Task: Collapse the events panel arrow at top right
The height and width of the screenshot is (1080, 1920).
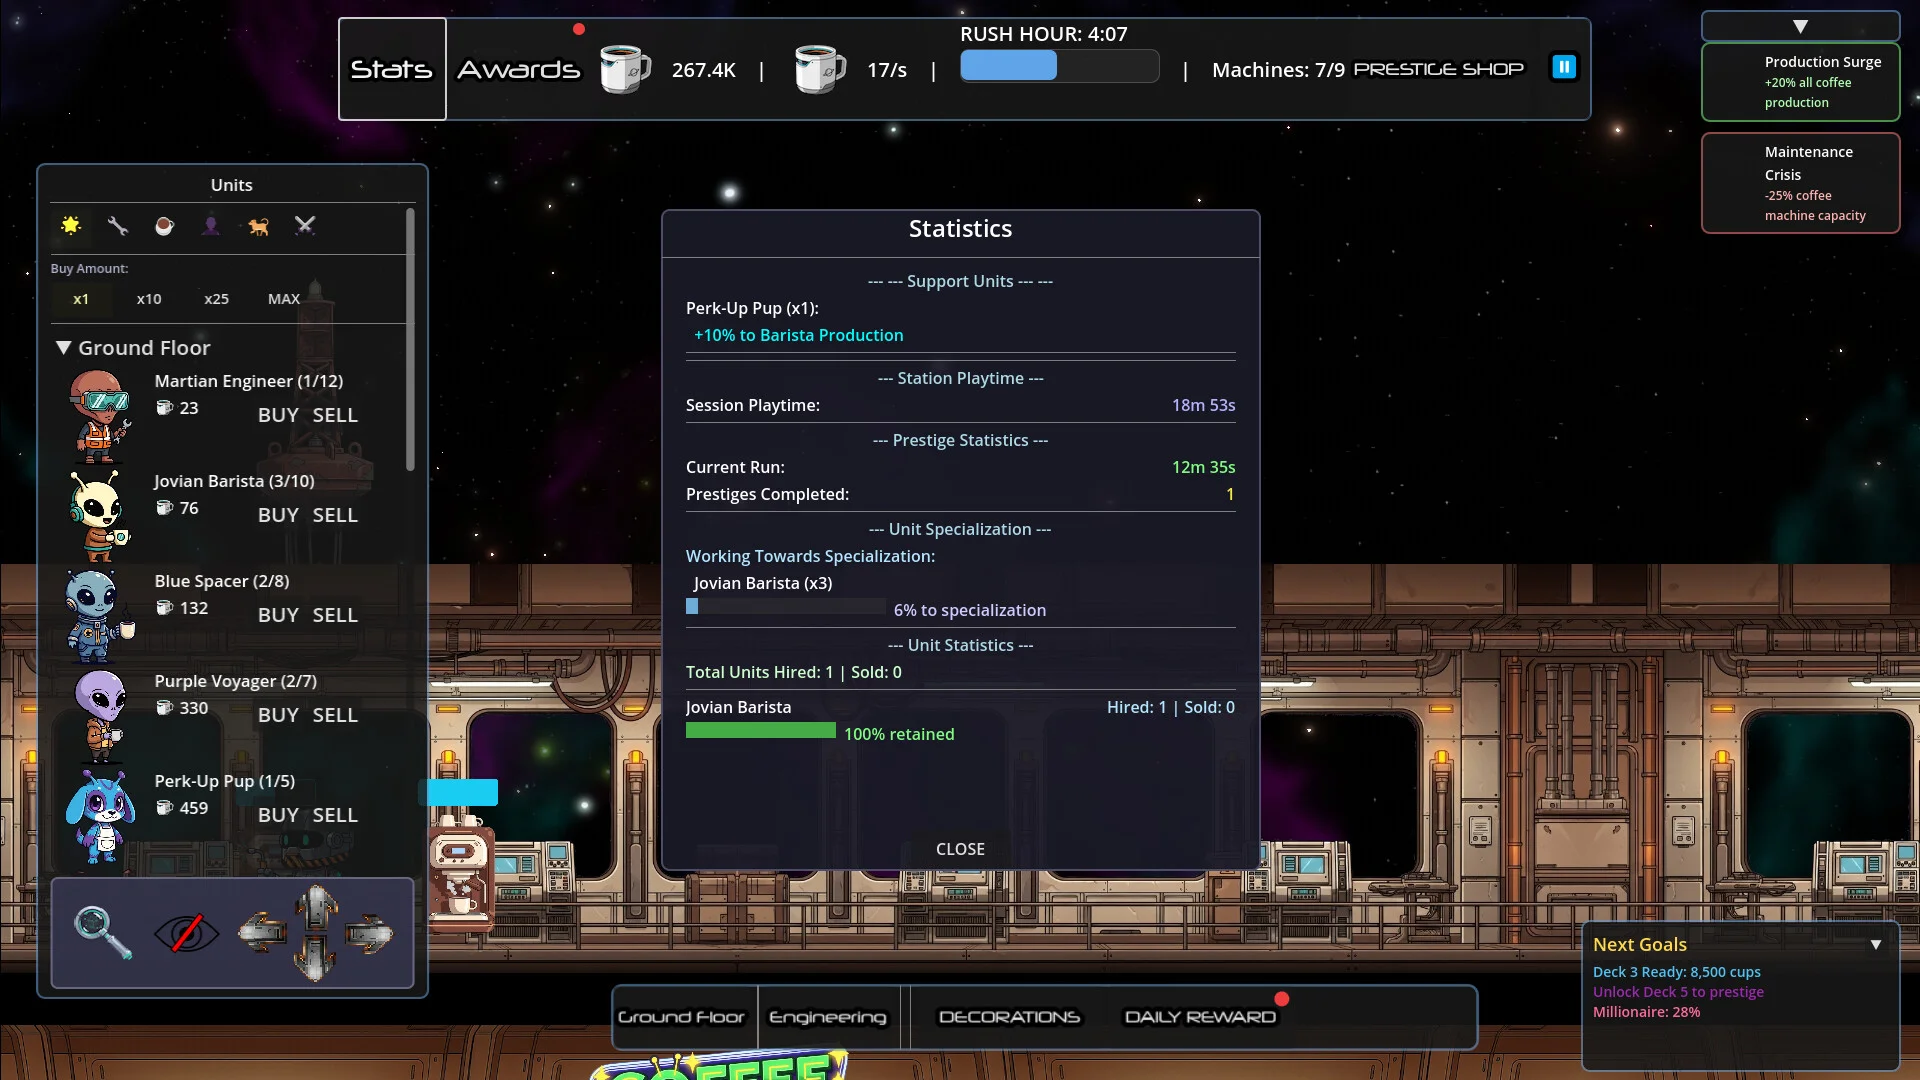Action: coord(1800,27)
